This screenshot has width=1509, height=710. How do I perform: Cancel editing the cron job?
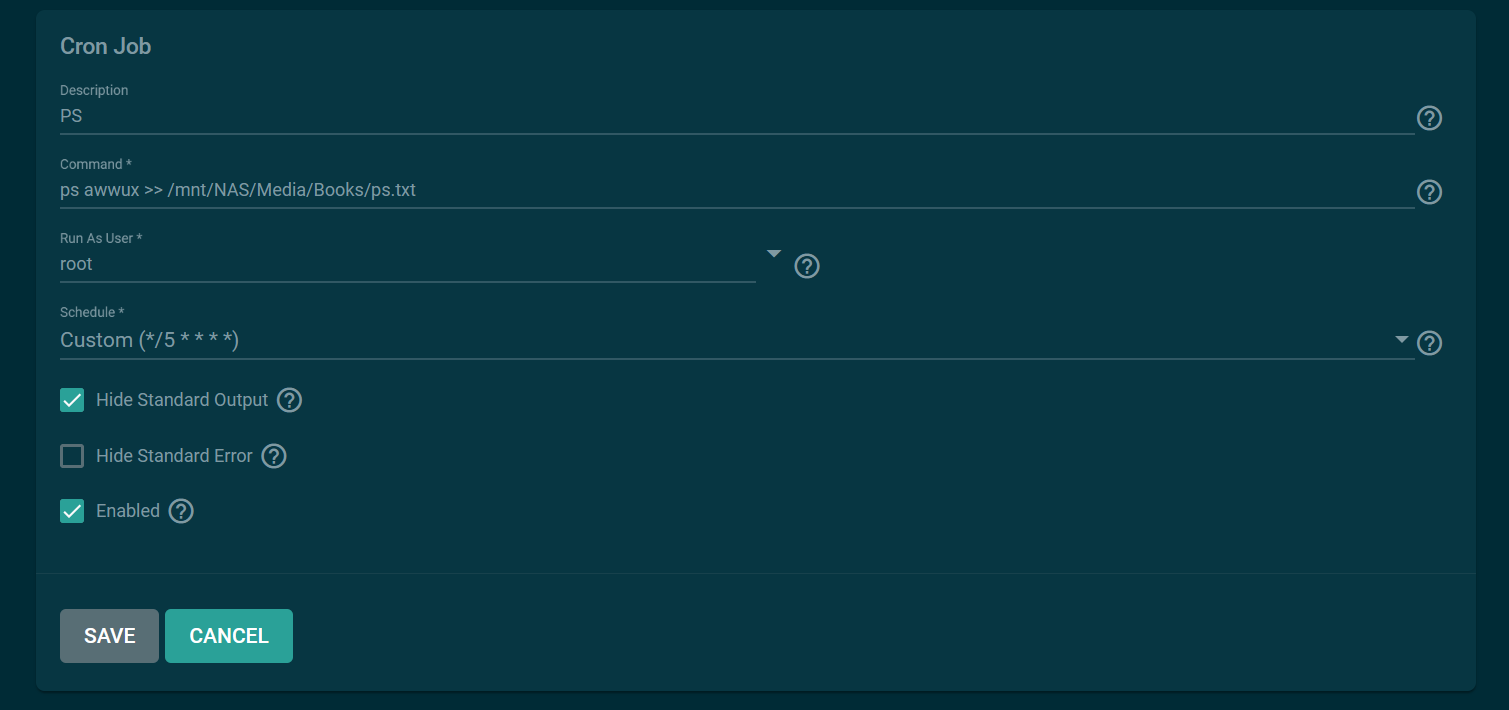pyautogui.click(x=229, y=636)
